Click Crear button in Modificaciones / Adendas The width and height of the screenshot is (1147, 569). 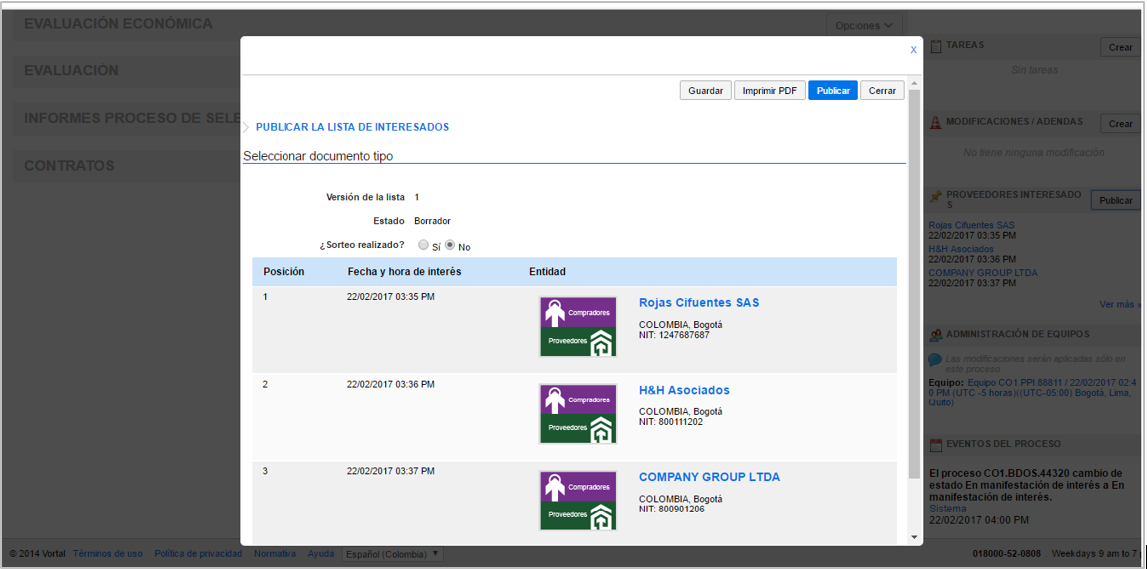click(1120, 124)
